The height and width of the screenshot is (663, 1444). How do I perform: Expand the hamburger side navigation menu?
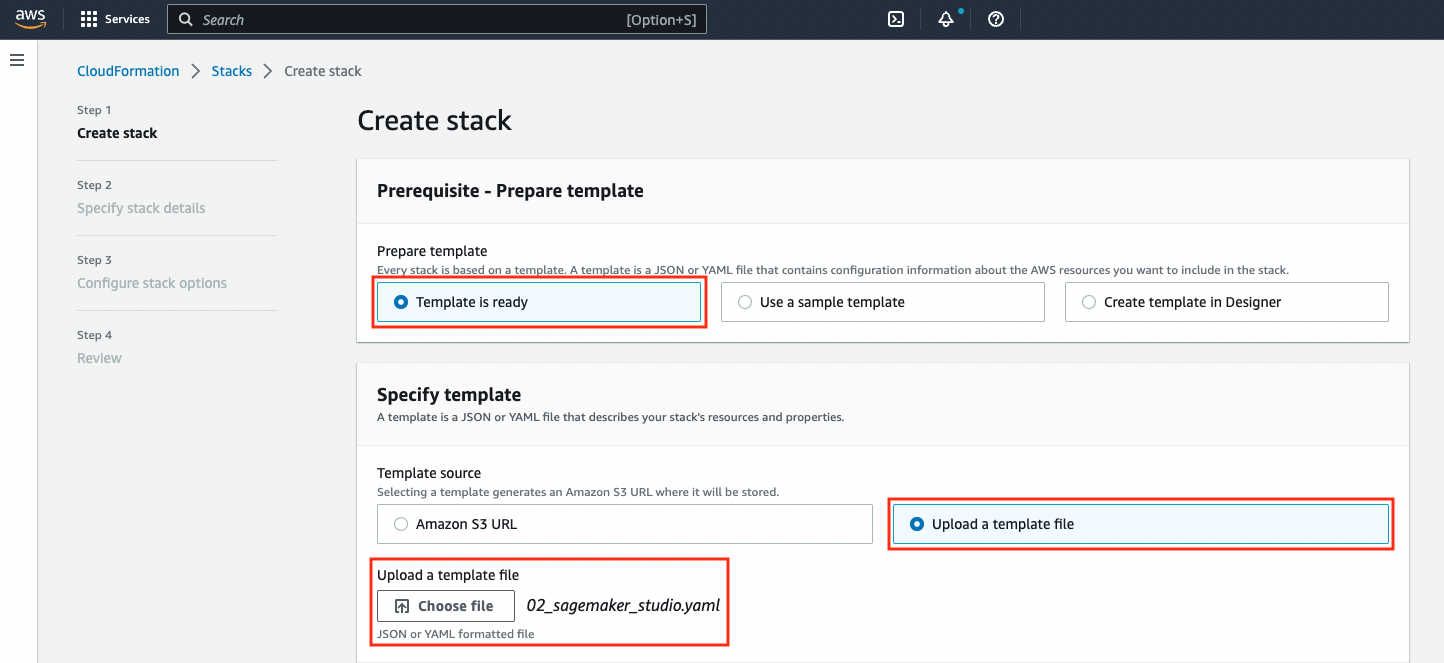[17, 61]
